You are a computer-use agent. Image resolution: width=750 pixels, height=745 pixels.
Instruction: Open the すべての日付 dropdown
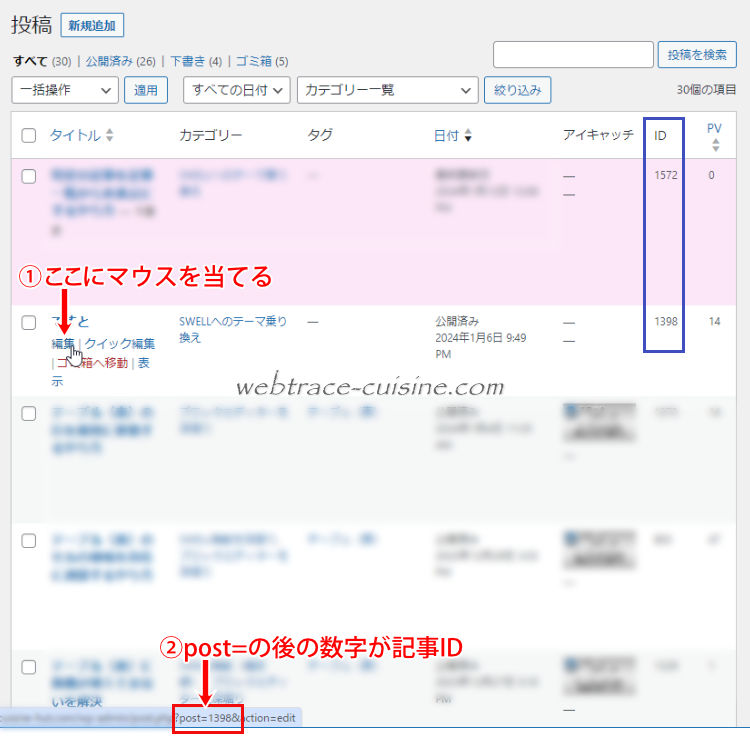(237, 90)
